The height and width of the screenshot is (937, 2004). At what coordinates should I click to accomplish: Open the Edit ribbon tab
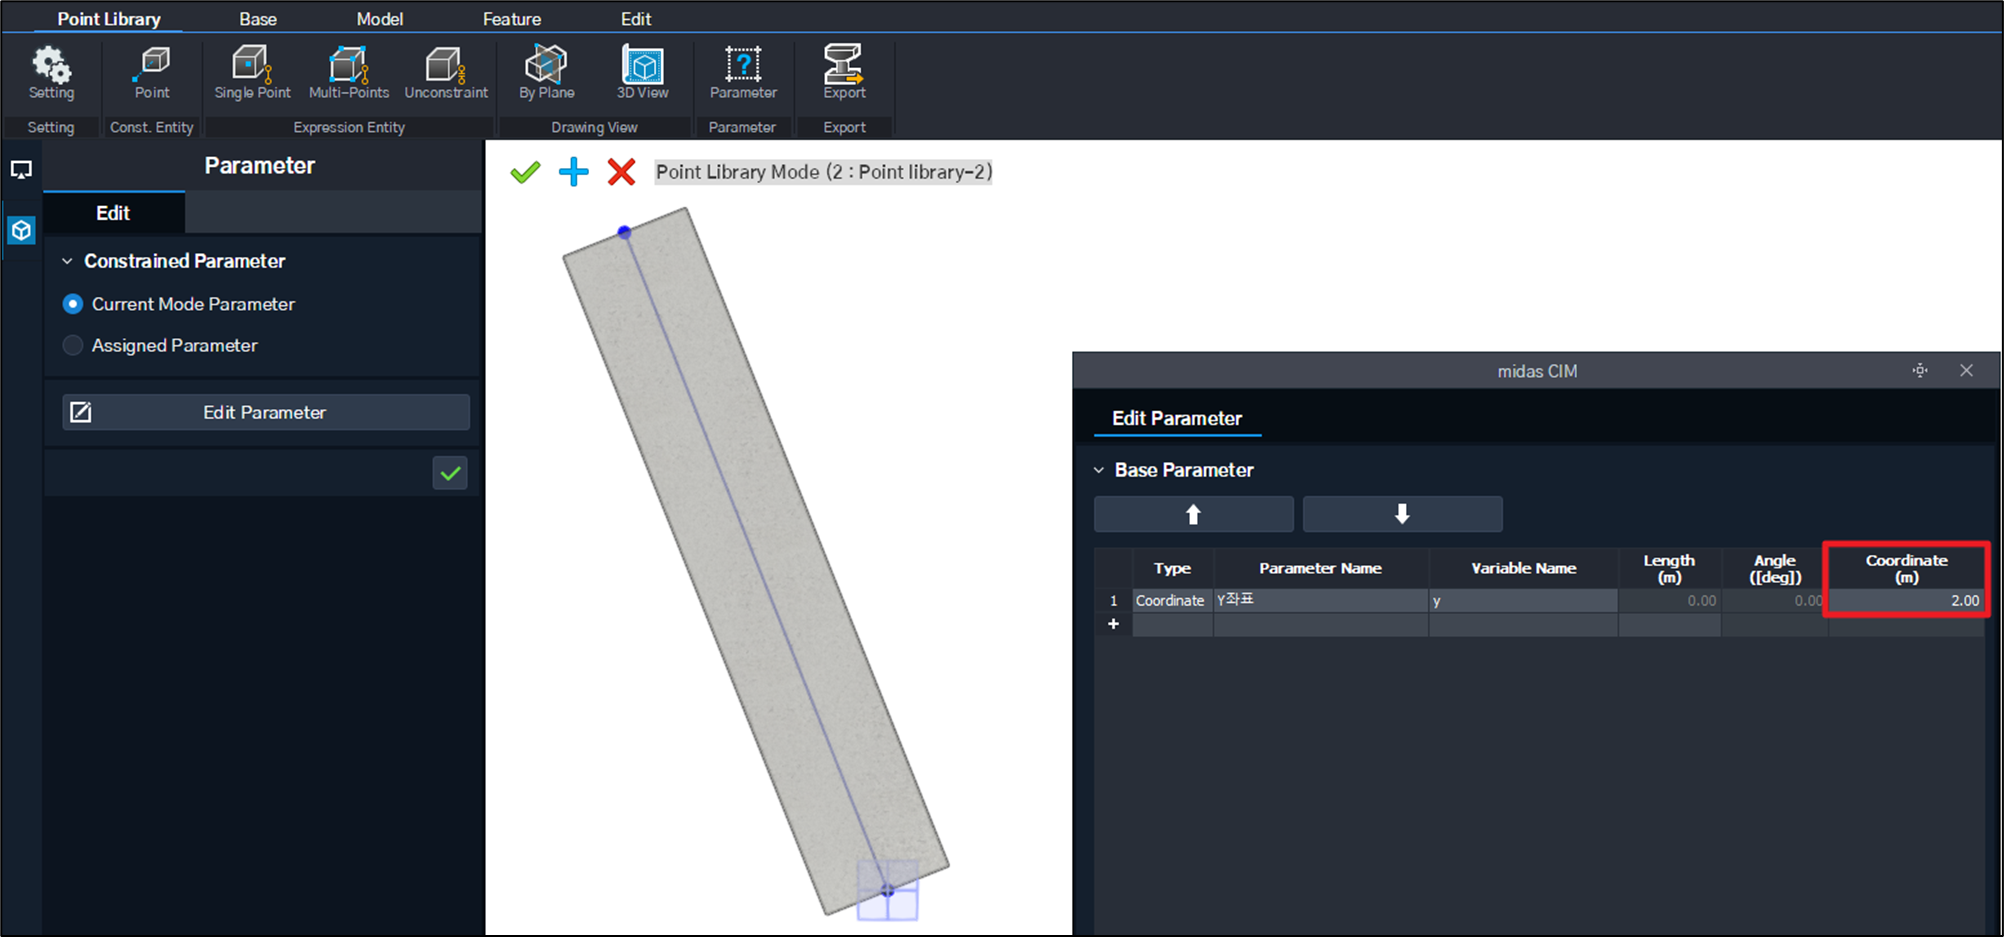point(636,18)
